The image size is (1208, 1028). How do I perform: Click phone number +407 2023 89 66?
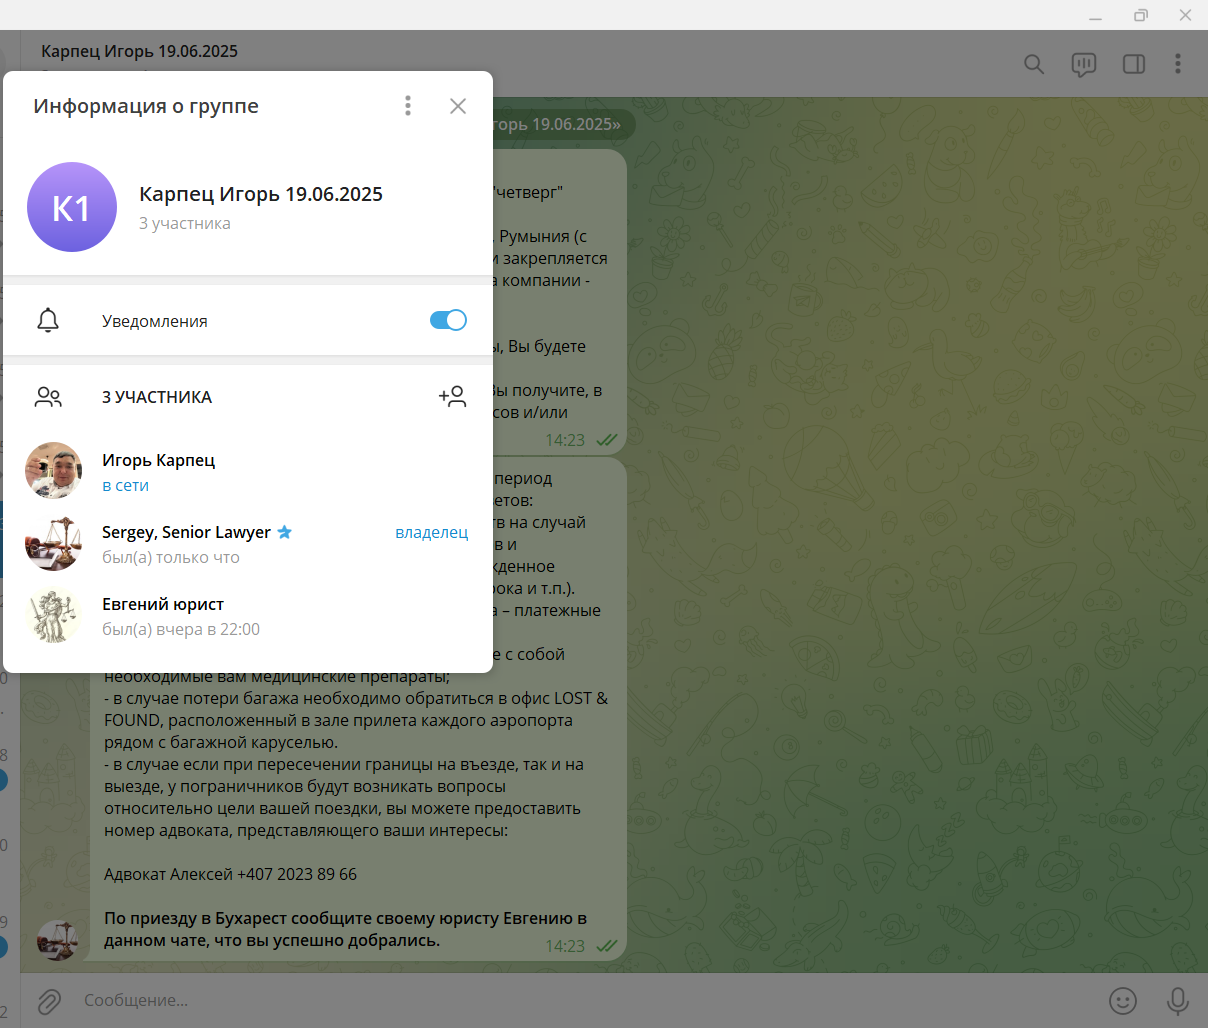click(297, 874)
